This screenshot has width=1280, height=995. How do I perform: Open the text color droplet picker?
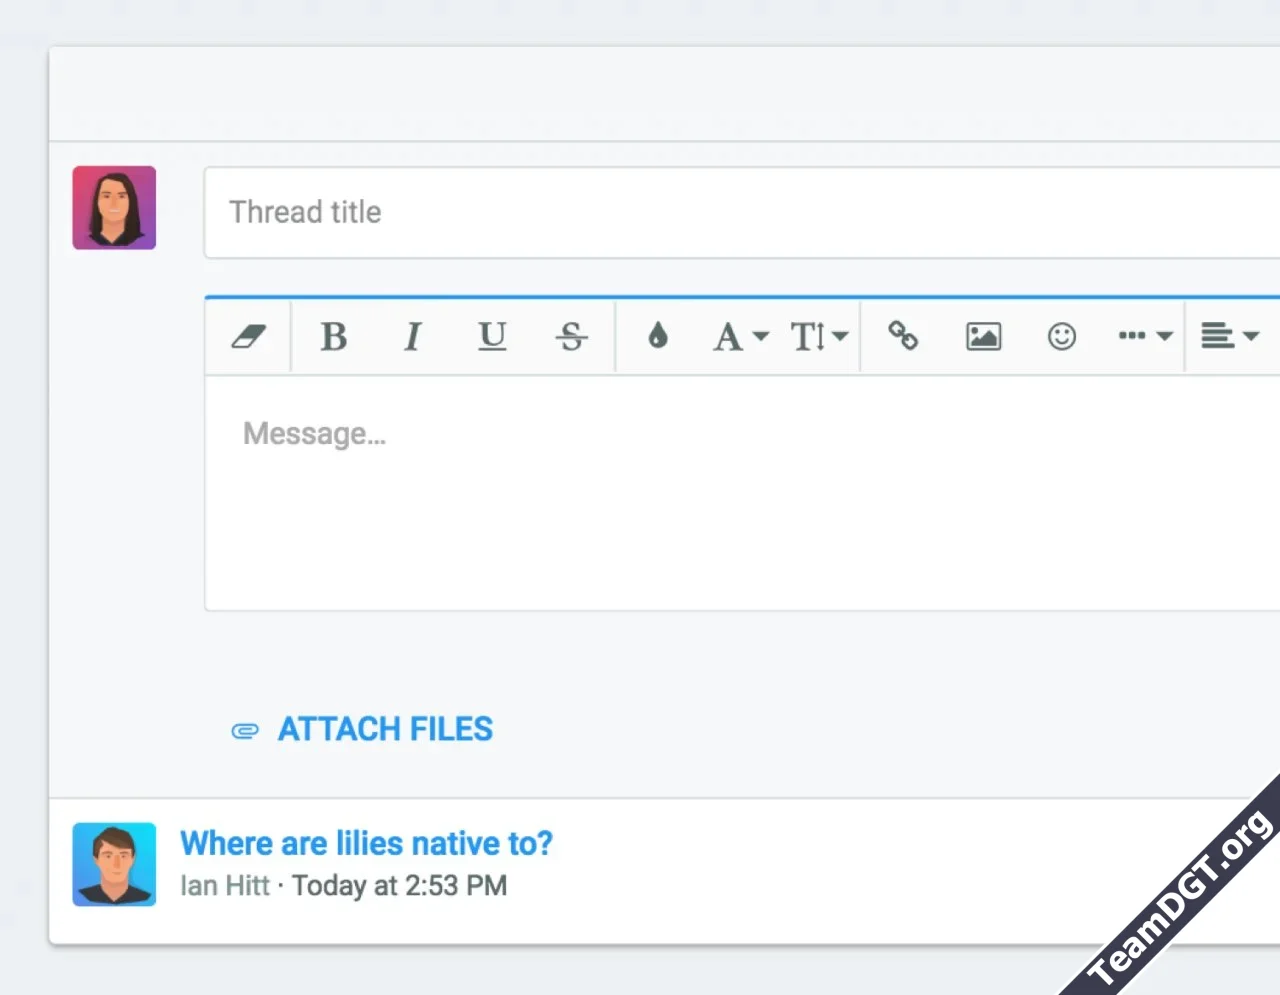coord(657,337)
